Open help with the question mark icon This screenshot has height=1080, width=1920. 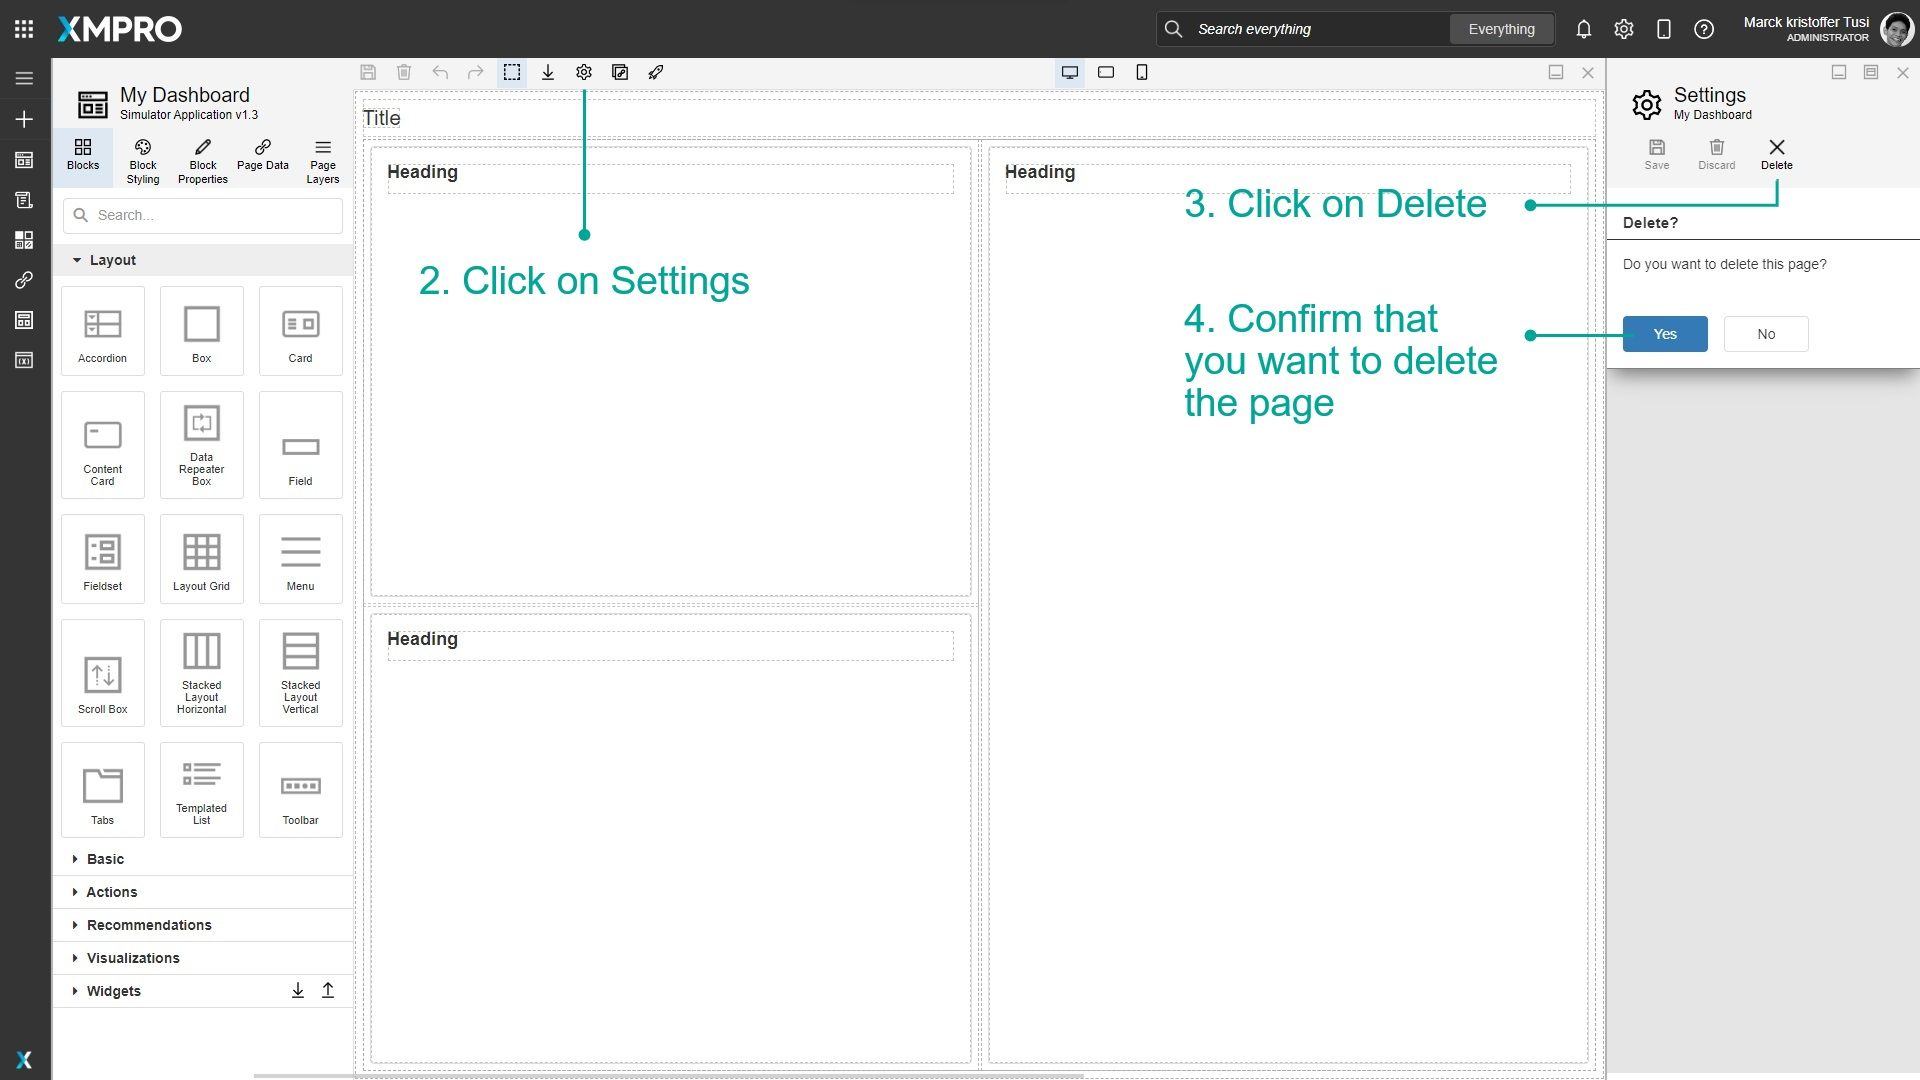1703,29
